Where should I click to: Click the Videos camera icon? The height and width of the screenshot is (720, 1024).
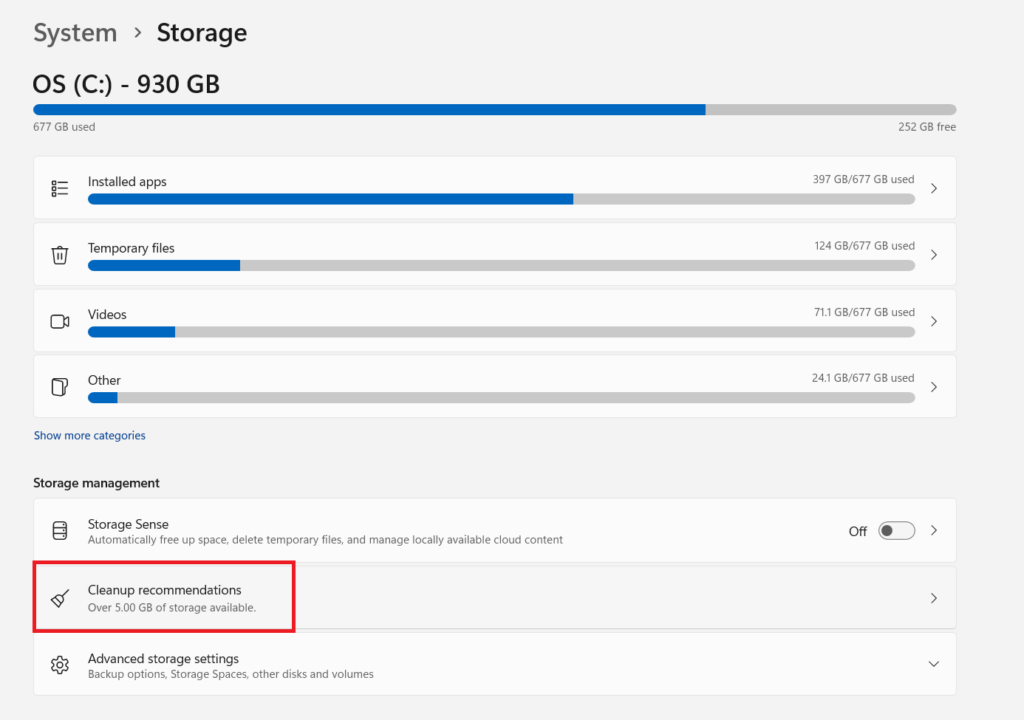(x=60, y=320)
